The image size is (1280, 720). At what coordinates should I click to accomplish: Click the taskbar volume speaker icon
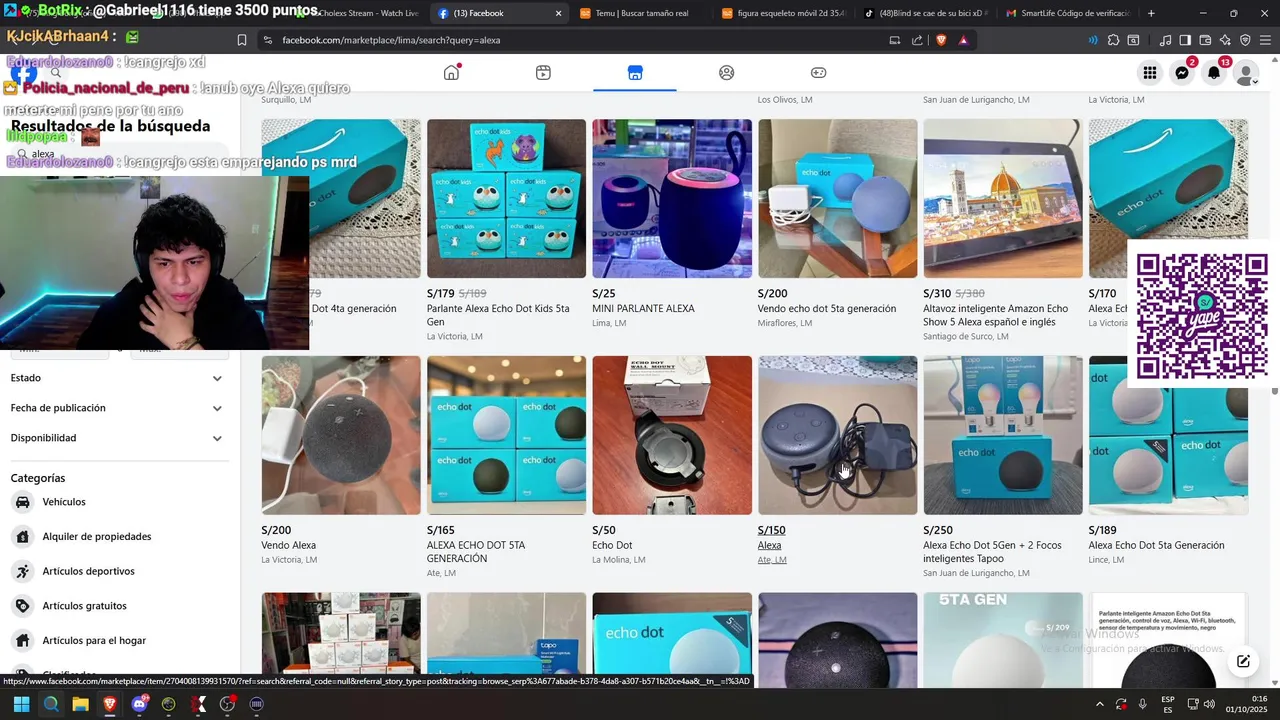[x=1208, y=704]
